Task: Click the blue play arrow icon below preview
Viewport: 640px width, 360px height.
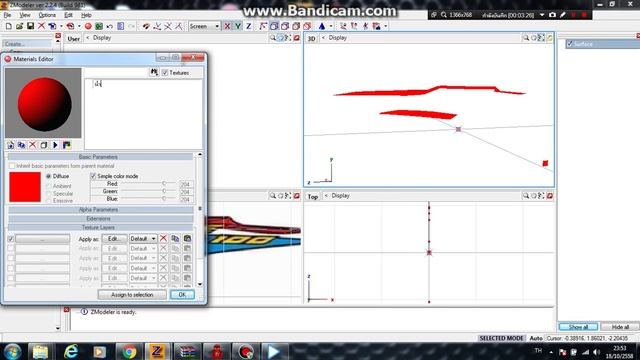Action: [x=55, y=145]
